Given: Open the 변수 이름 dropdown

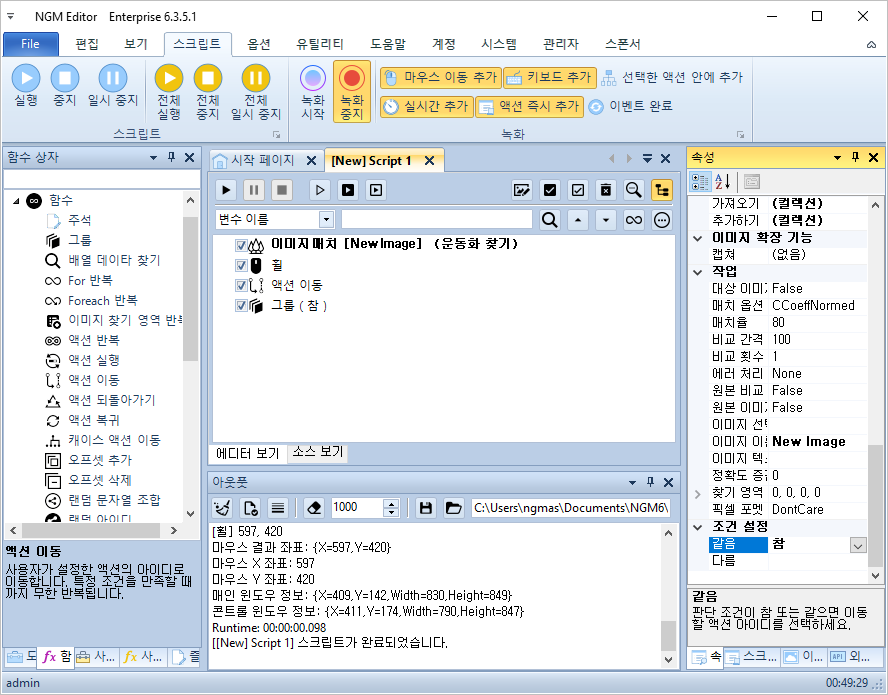Looking at the screenshot, I should pyautogui.click(x=326, y=220).
